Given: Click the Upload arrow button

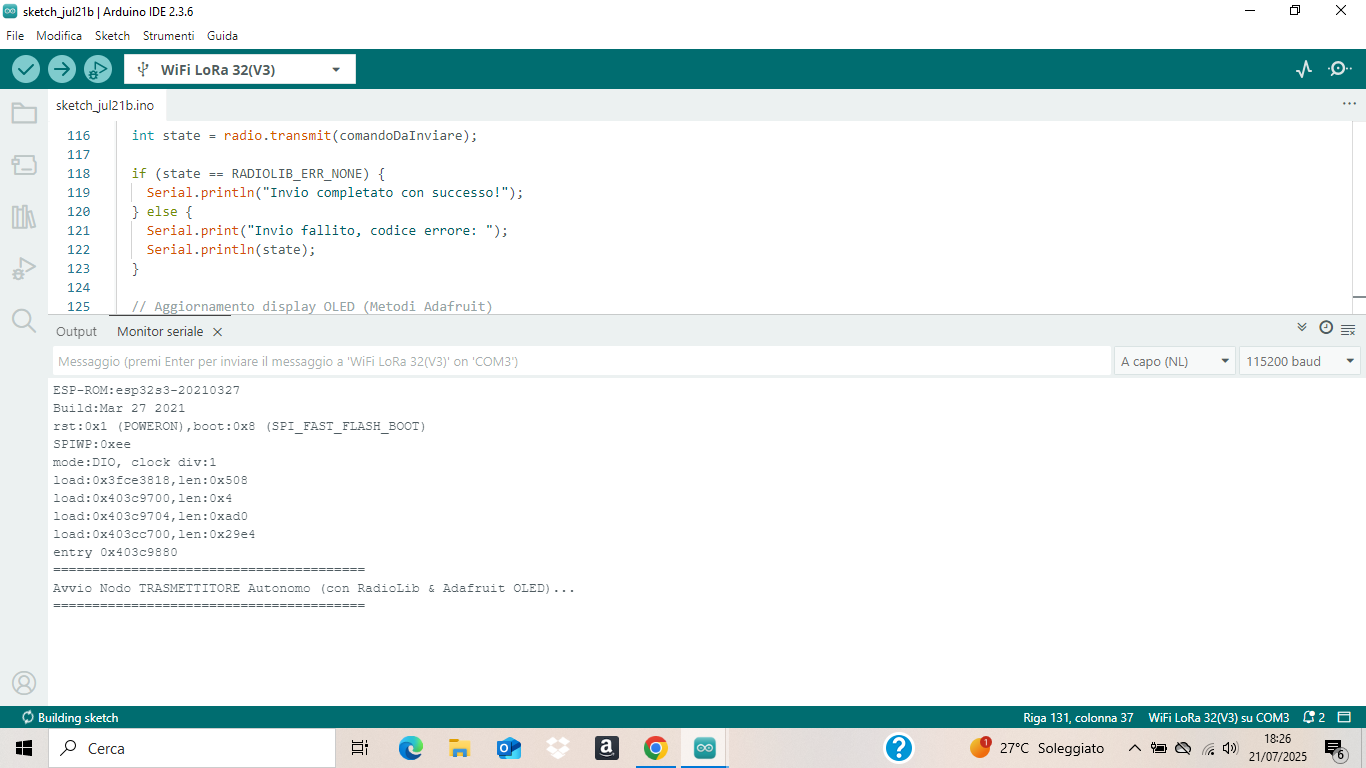Looking at the screenshot, I should point(62,69).
